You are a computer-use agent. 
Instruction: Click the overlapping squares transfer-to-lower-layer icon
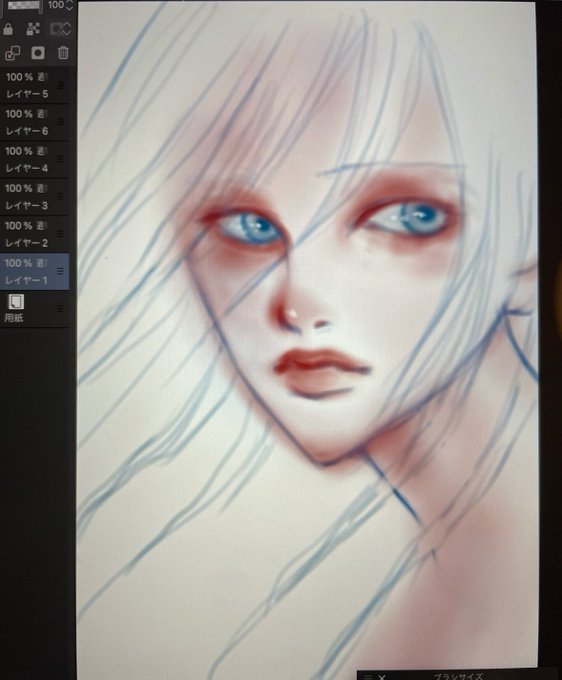coord(12,53)
